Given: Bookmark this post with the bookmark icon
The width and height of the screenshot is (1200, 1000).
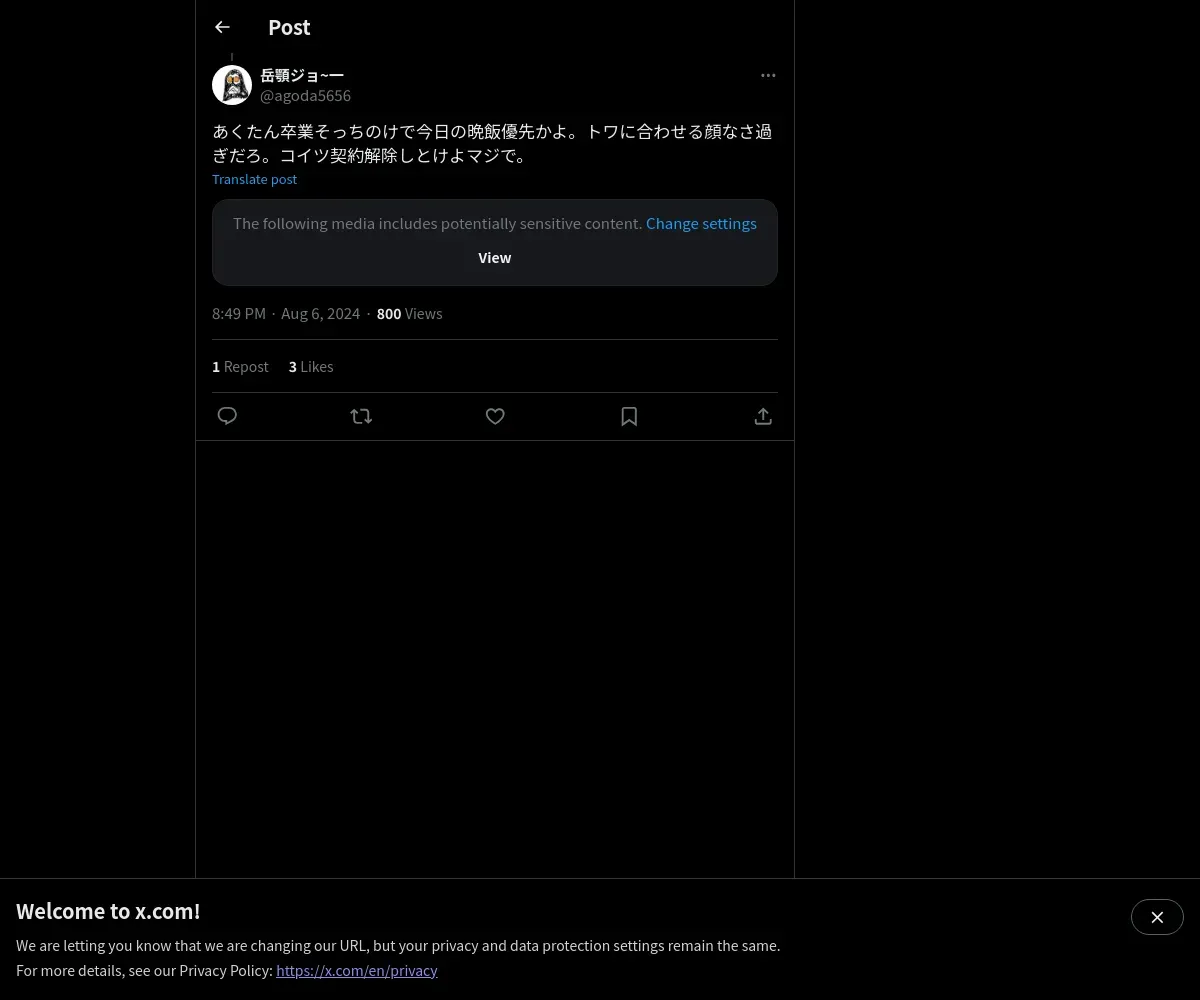Looking at the screenshot, I should pyautogui.click(x=629, y=416).
